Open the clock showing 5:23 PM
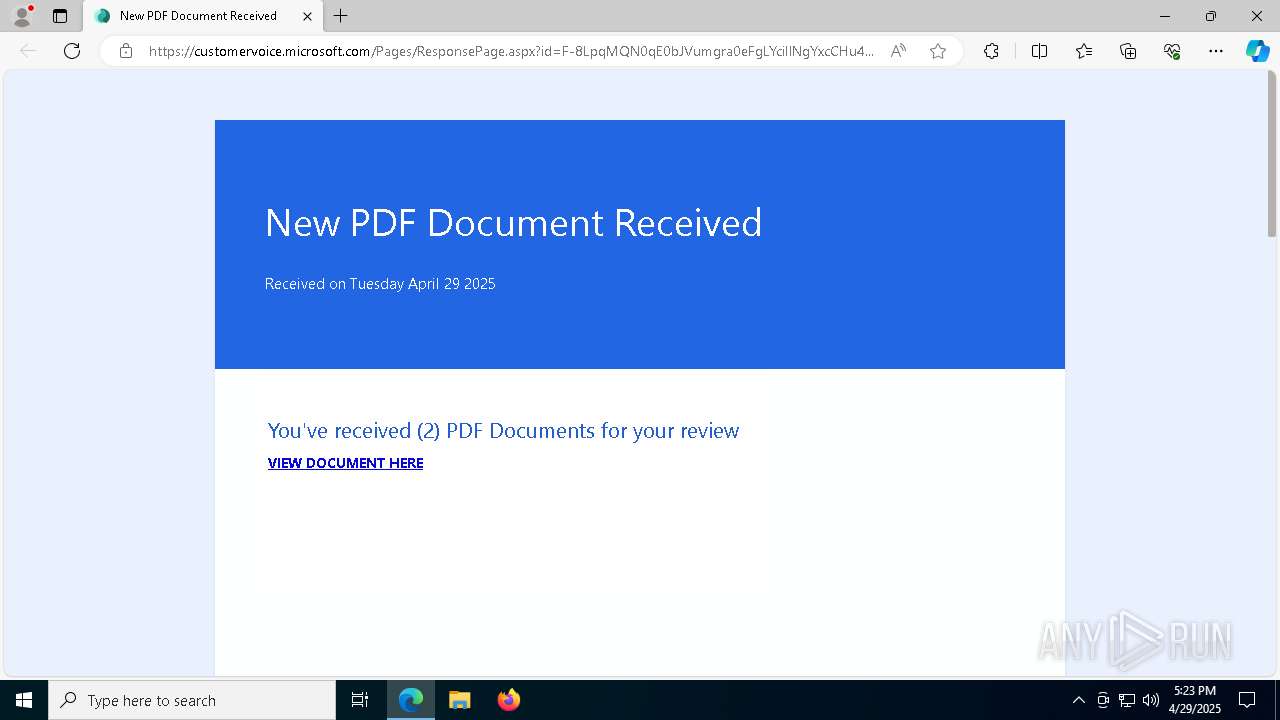 click(x=1194, y=700)
